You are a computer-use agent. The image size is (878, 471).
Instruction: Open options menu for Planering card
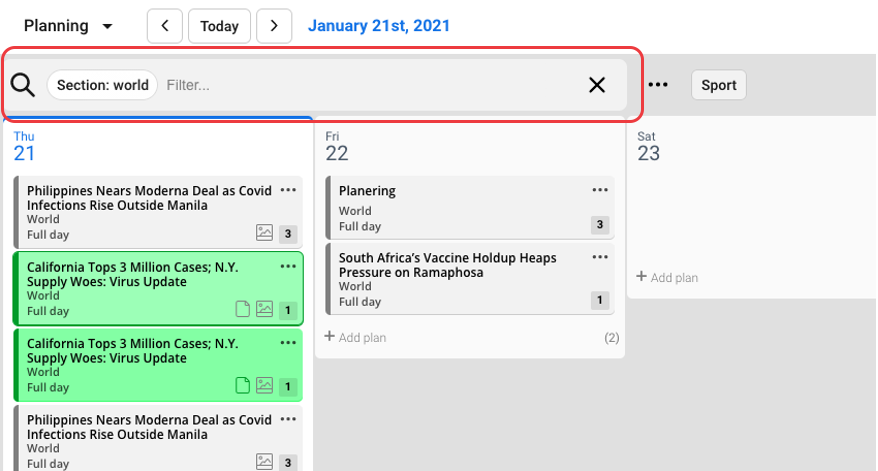pyautogui.click(x=600, y=190)
